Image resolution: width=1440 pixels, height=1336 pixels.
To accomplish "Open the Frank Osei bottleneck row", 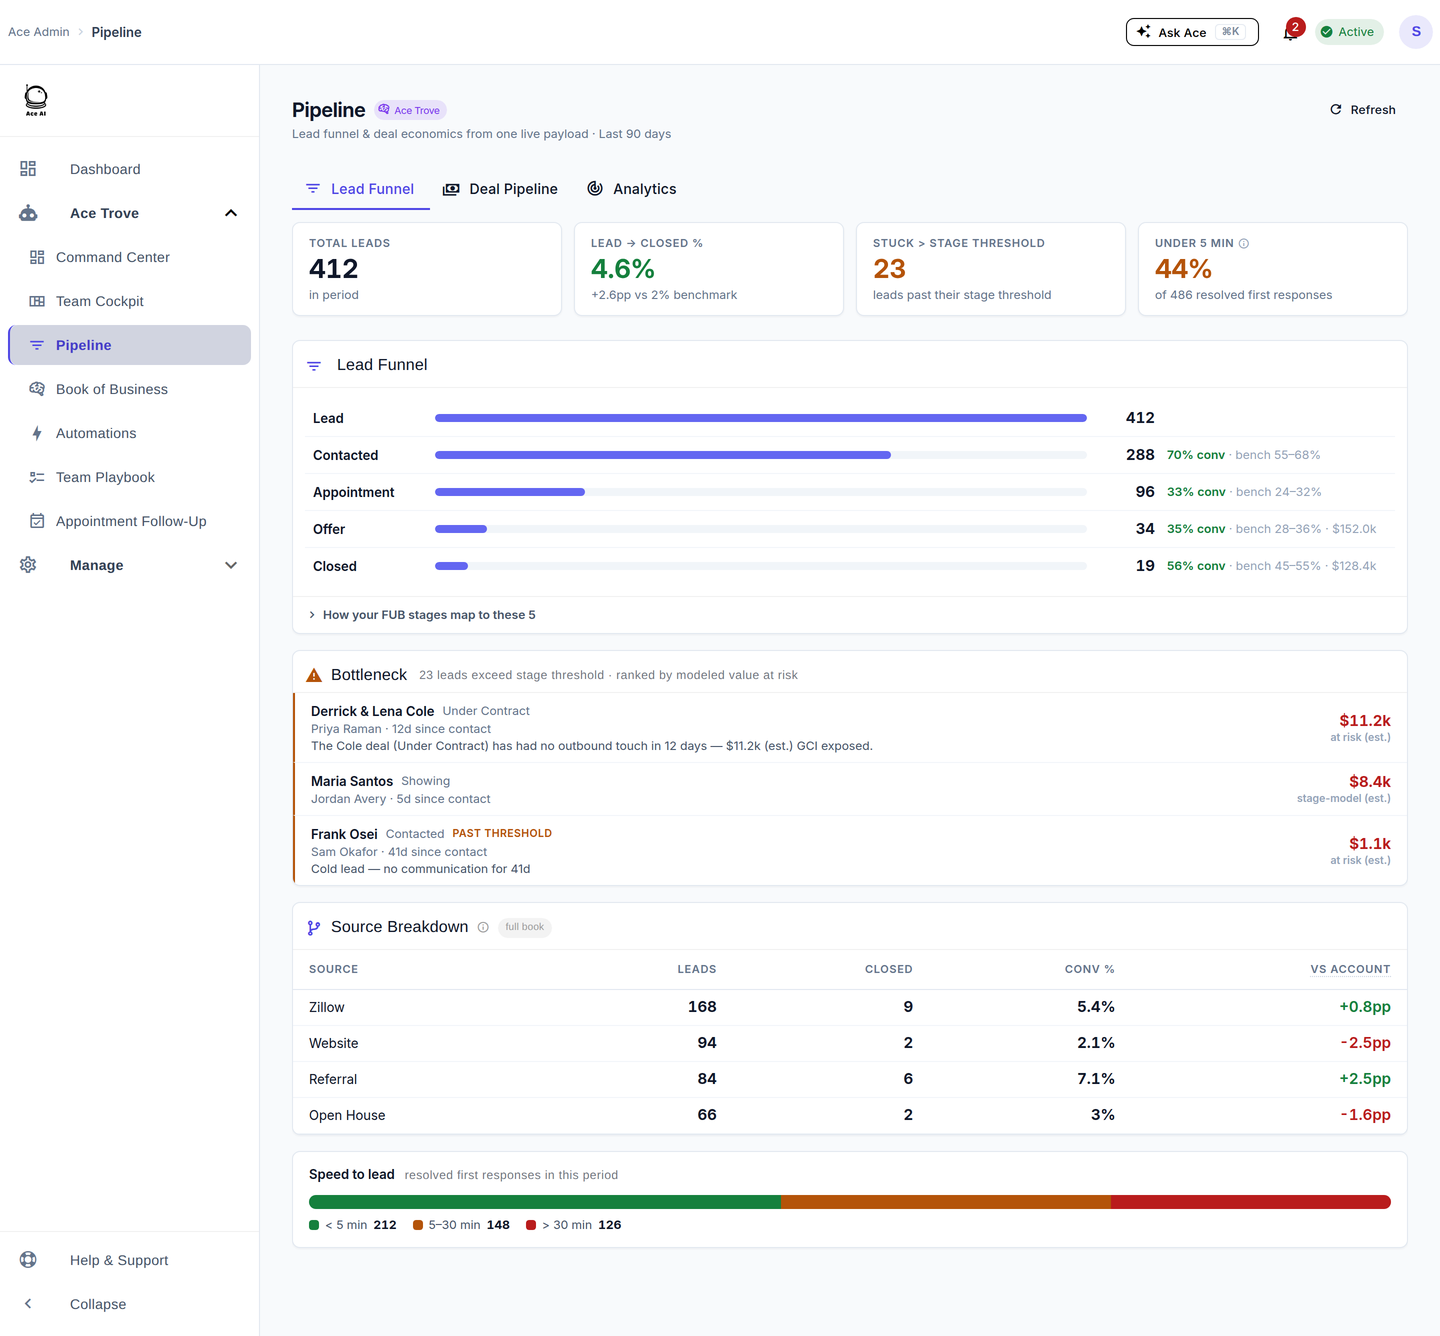I will [x=850, y=850].
